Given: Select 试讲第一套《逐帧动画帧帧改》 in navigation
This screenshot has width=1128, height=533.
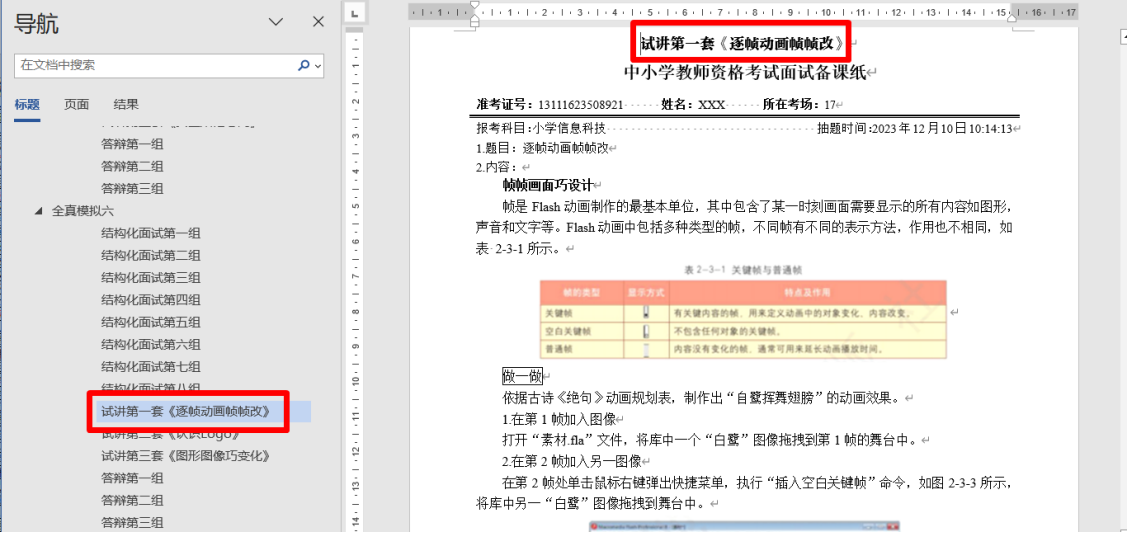Looking at the screenshot, I should (186, 411).
